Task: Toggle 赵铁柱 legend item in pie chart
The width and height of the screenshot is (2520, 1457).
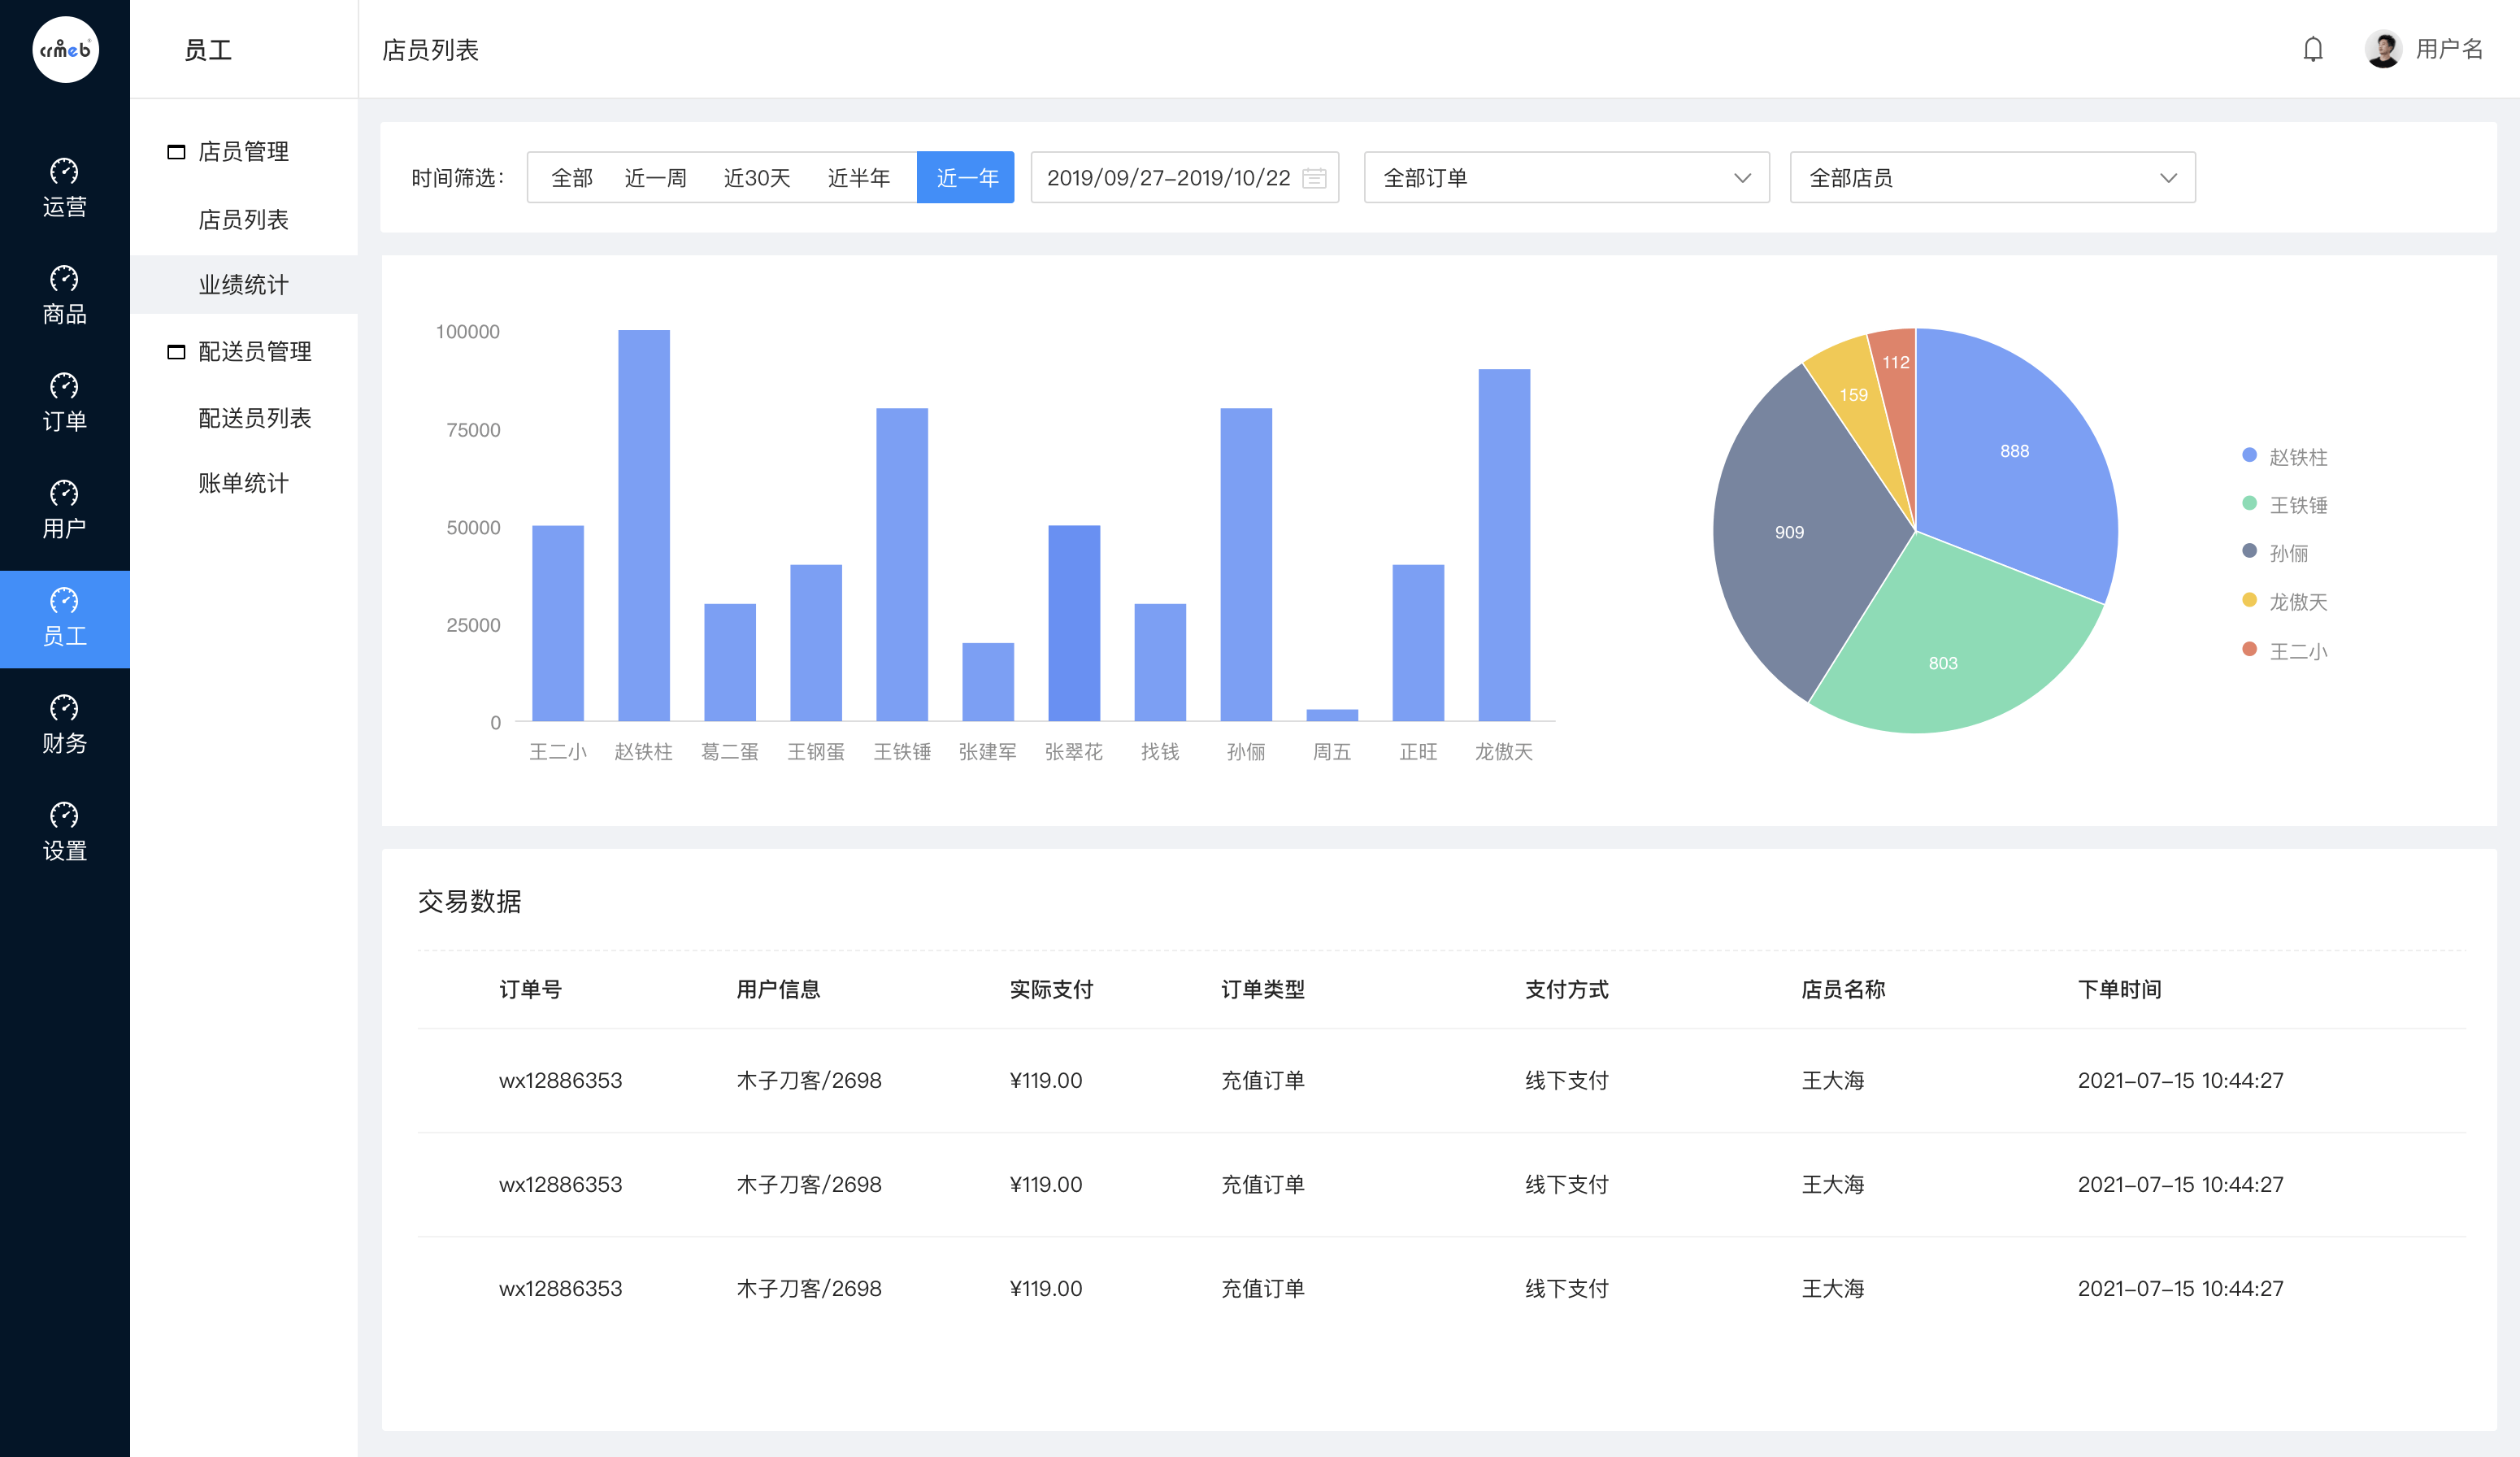Action: [2285, 456]
